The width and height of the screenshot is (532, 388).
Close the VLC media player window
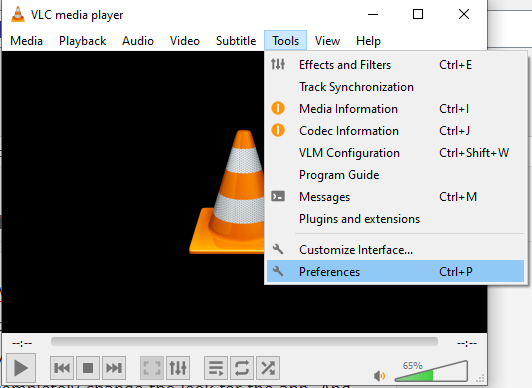(464, 14)
